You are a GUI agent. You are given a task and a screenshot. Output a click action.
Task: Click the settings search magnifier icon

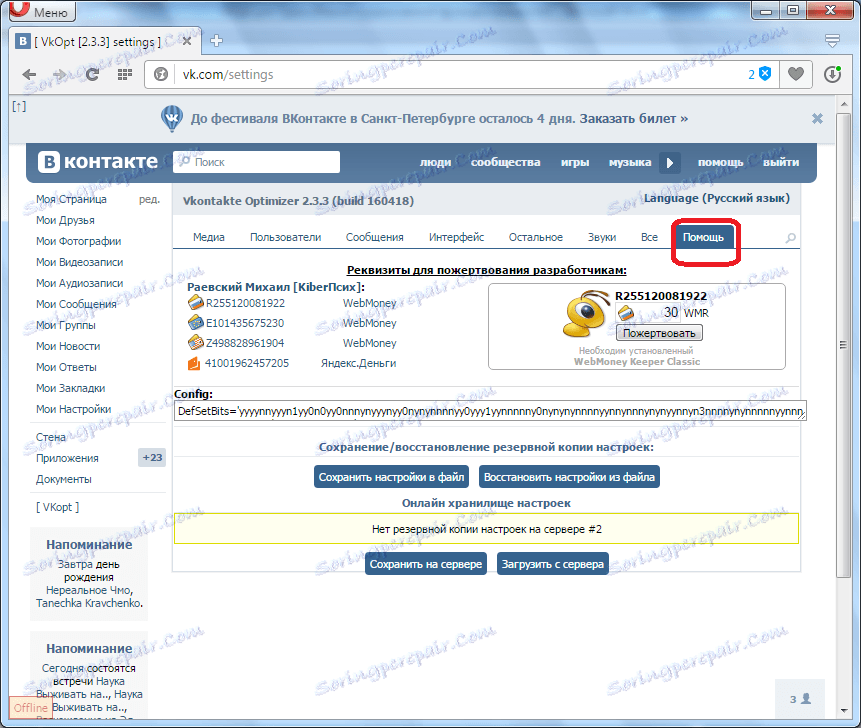tap(791, 238)
